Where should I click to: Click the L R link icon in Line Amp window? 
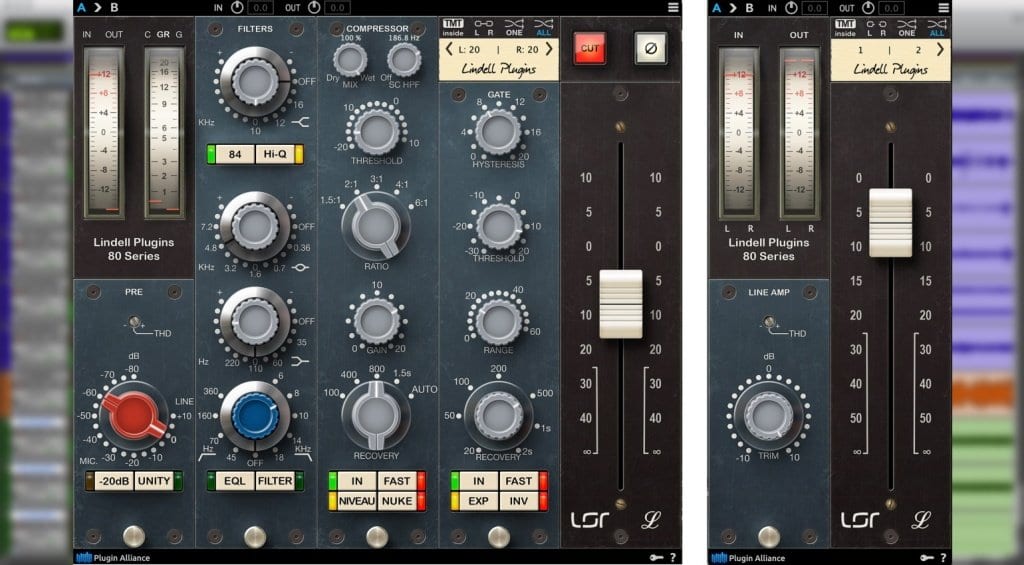click(x=876, y=27)
